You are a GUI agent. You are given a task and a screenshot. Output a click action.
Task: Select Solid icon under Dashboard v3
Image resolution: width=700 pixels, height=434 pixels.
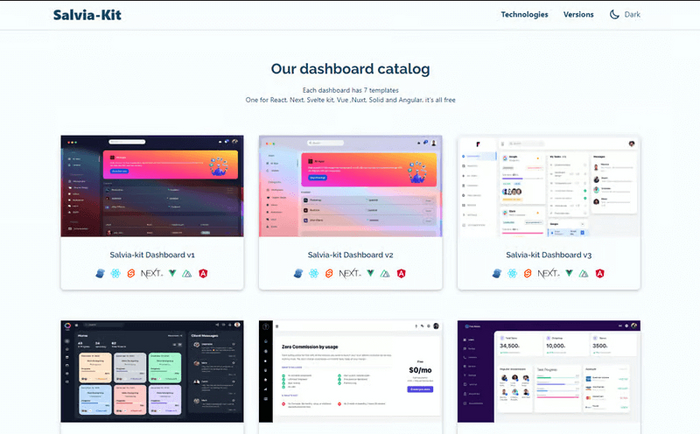coord(497,273)
